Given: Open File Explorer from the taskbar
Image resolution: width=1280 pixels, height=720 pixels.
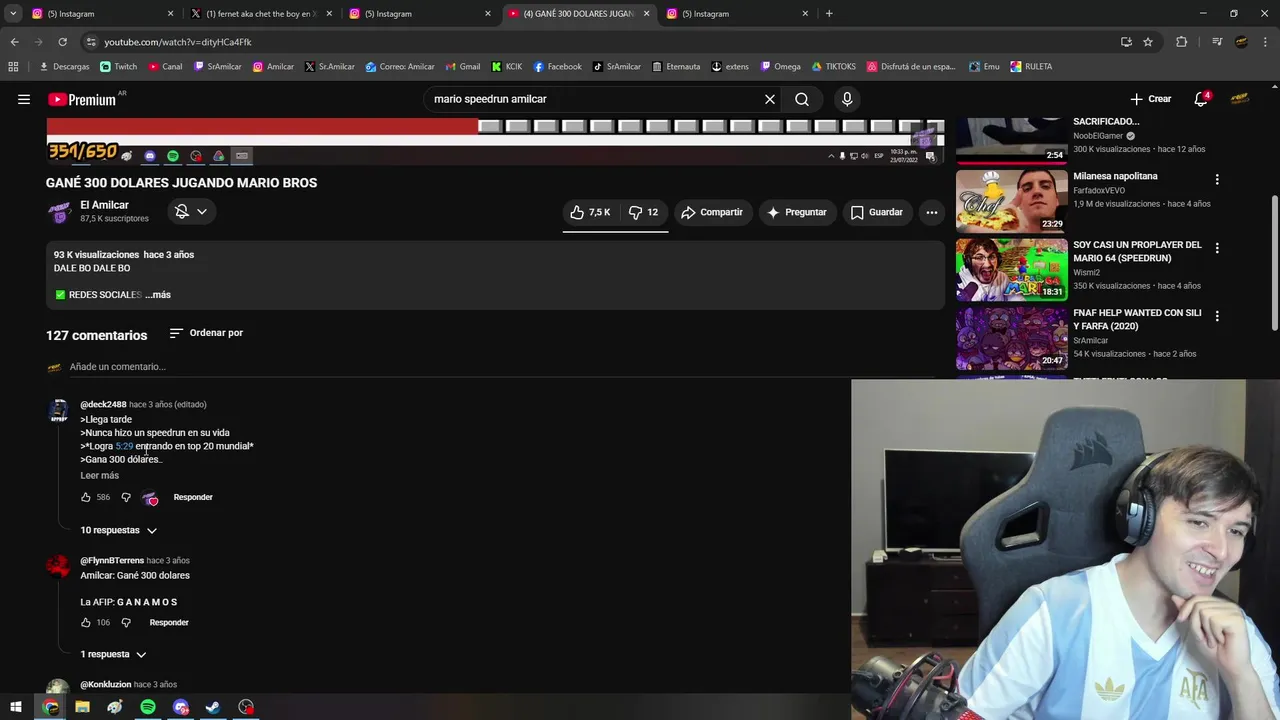Looking at the screenshot, I should pyautogui.click(x=82, y=707).
